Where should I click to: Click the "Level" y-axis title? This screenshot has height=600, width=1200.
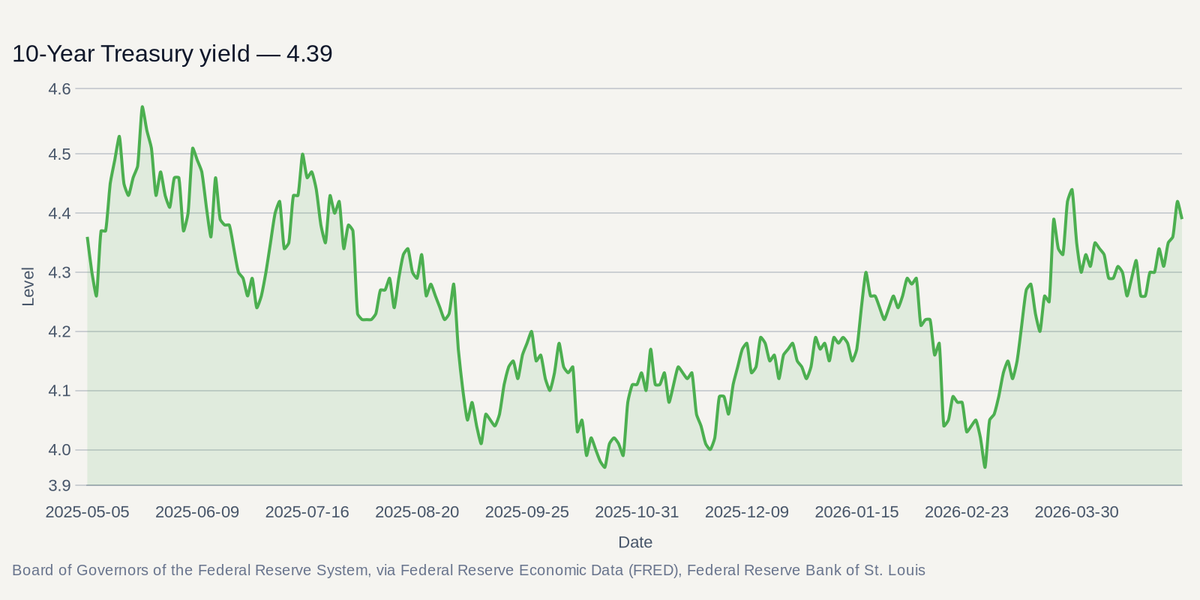click(28, 287)
